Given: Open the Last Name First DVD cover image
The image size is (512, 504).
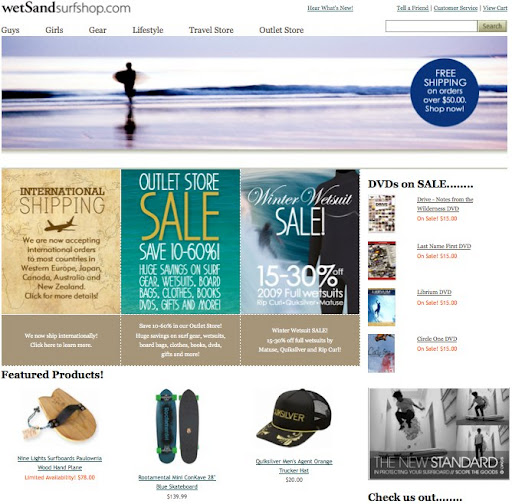Looking at the screenshot, I should 382,261.
